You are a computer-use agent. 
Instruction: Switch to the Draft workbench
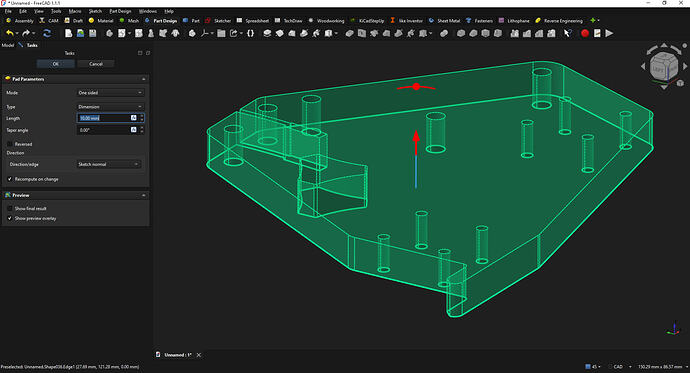73,21
